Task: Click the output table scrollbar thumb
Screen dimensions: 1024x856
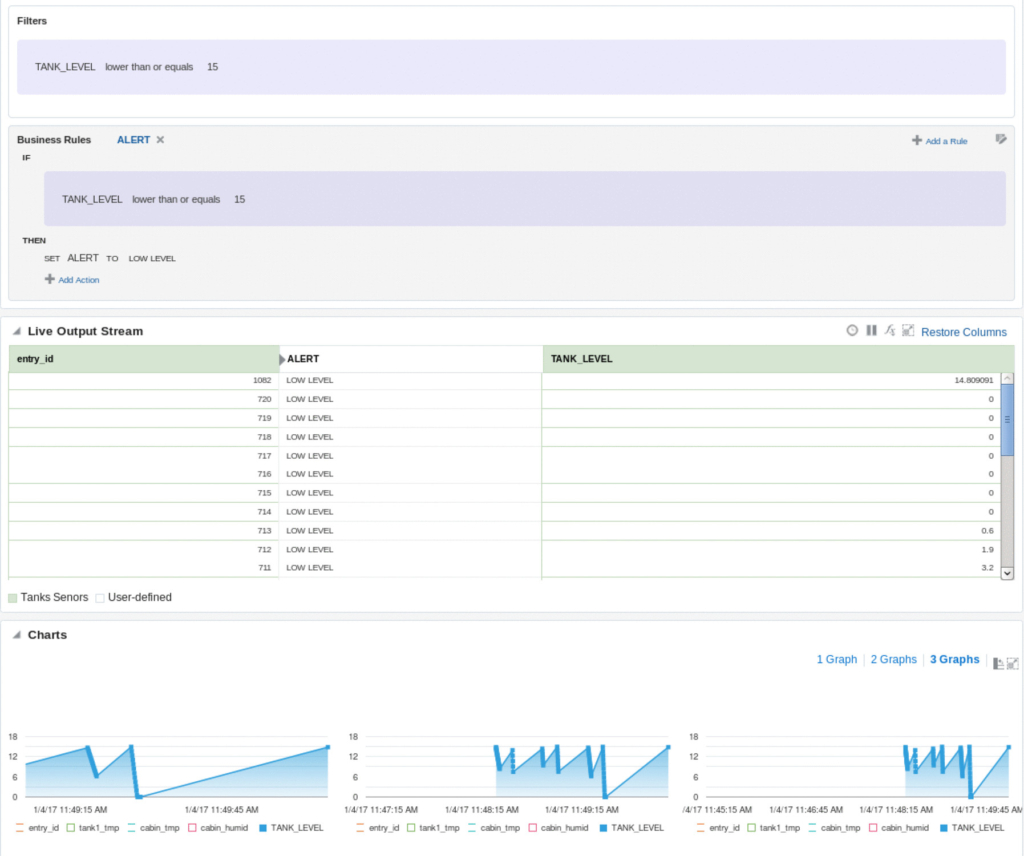Action: pos(1008,419)
